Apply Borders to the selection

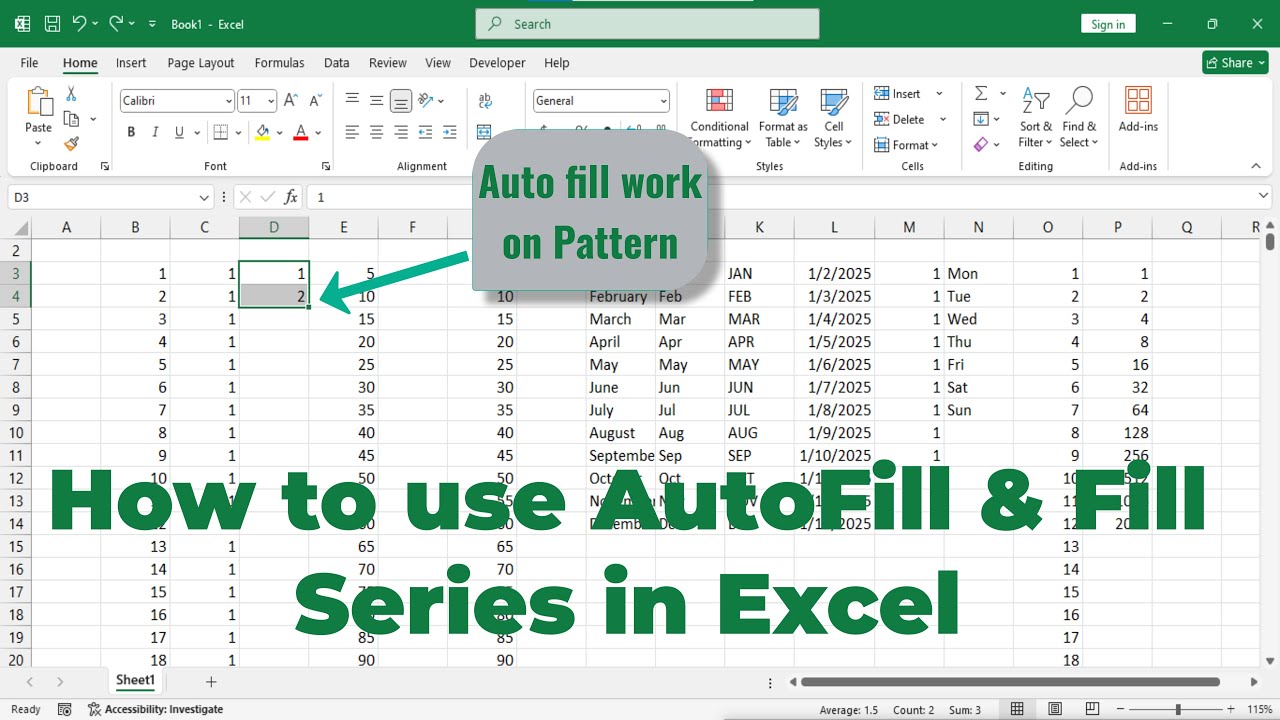coord(220,132)
